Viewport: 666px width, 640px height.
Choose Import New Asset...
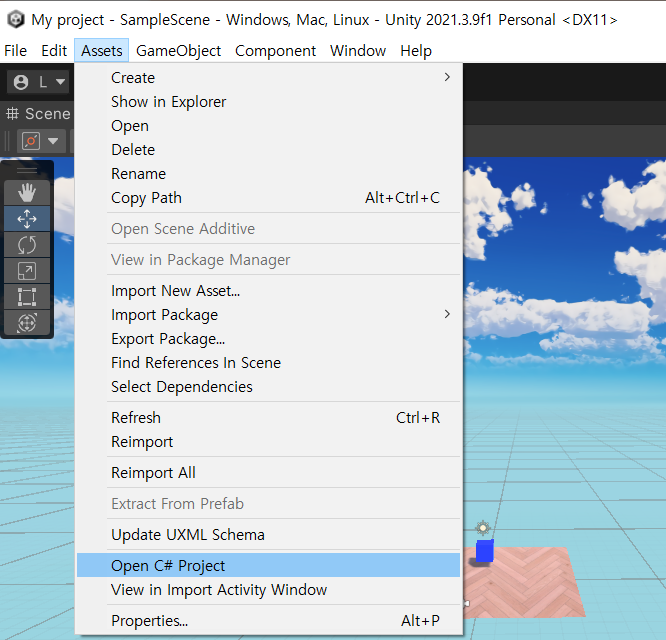pyautogui.click(x=268, y=291)
